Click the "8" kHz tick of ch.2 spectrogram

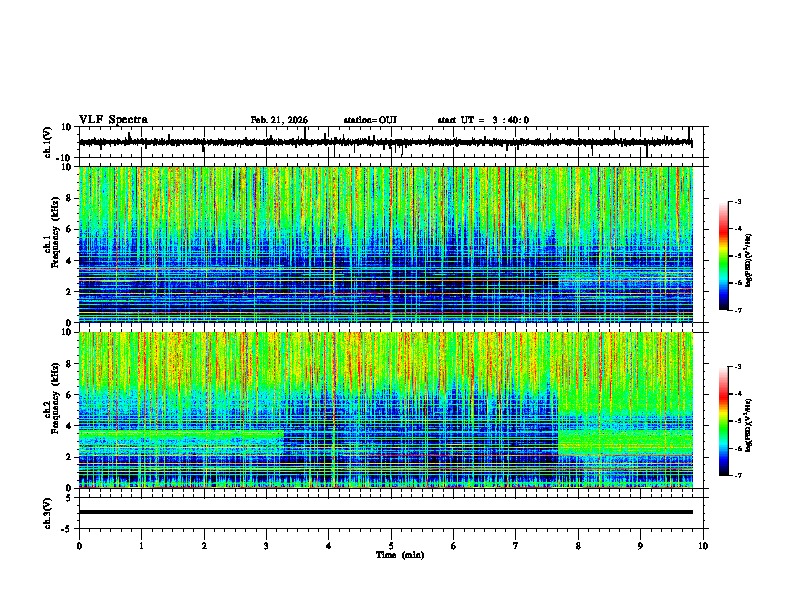click(70, 364)
